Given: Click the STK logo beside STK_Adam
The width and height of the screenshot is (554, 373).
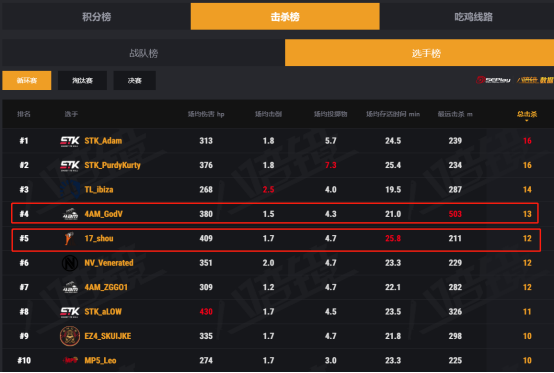Looking at the screenshot, I should (70, 141).
